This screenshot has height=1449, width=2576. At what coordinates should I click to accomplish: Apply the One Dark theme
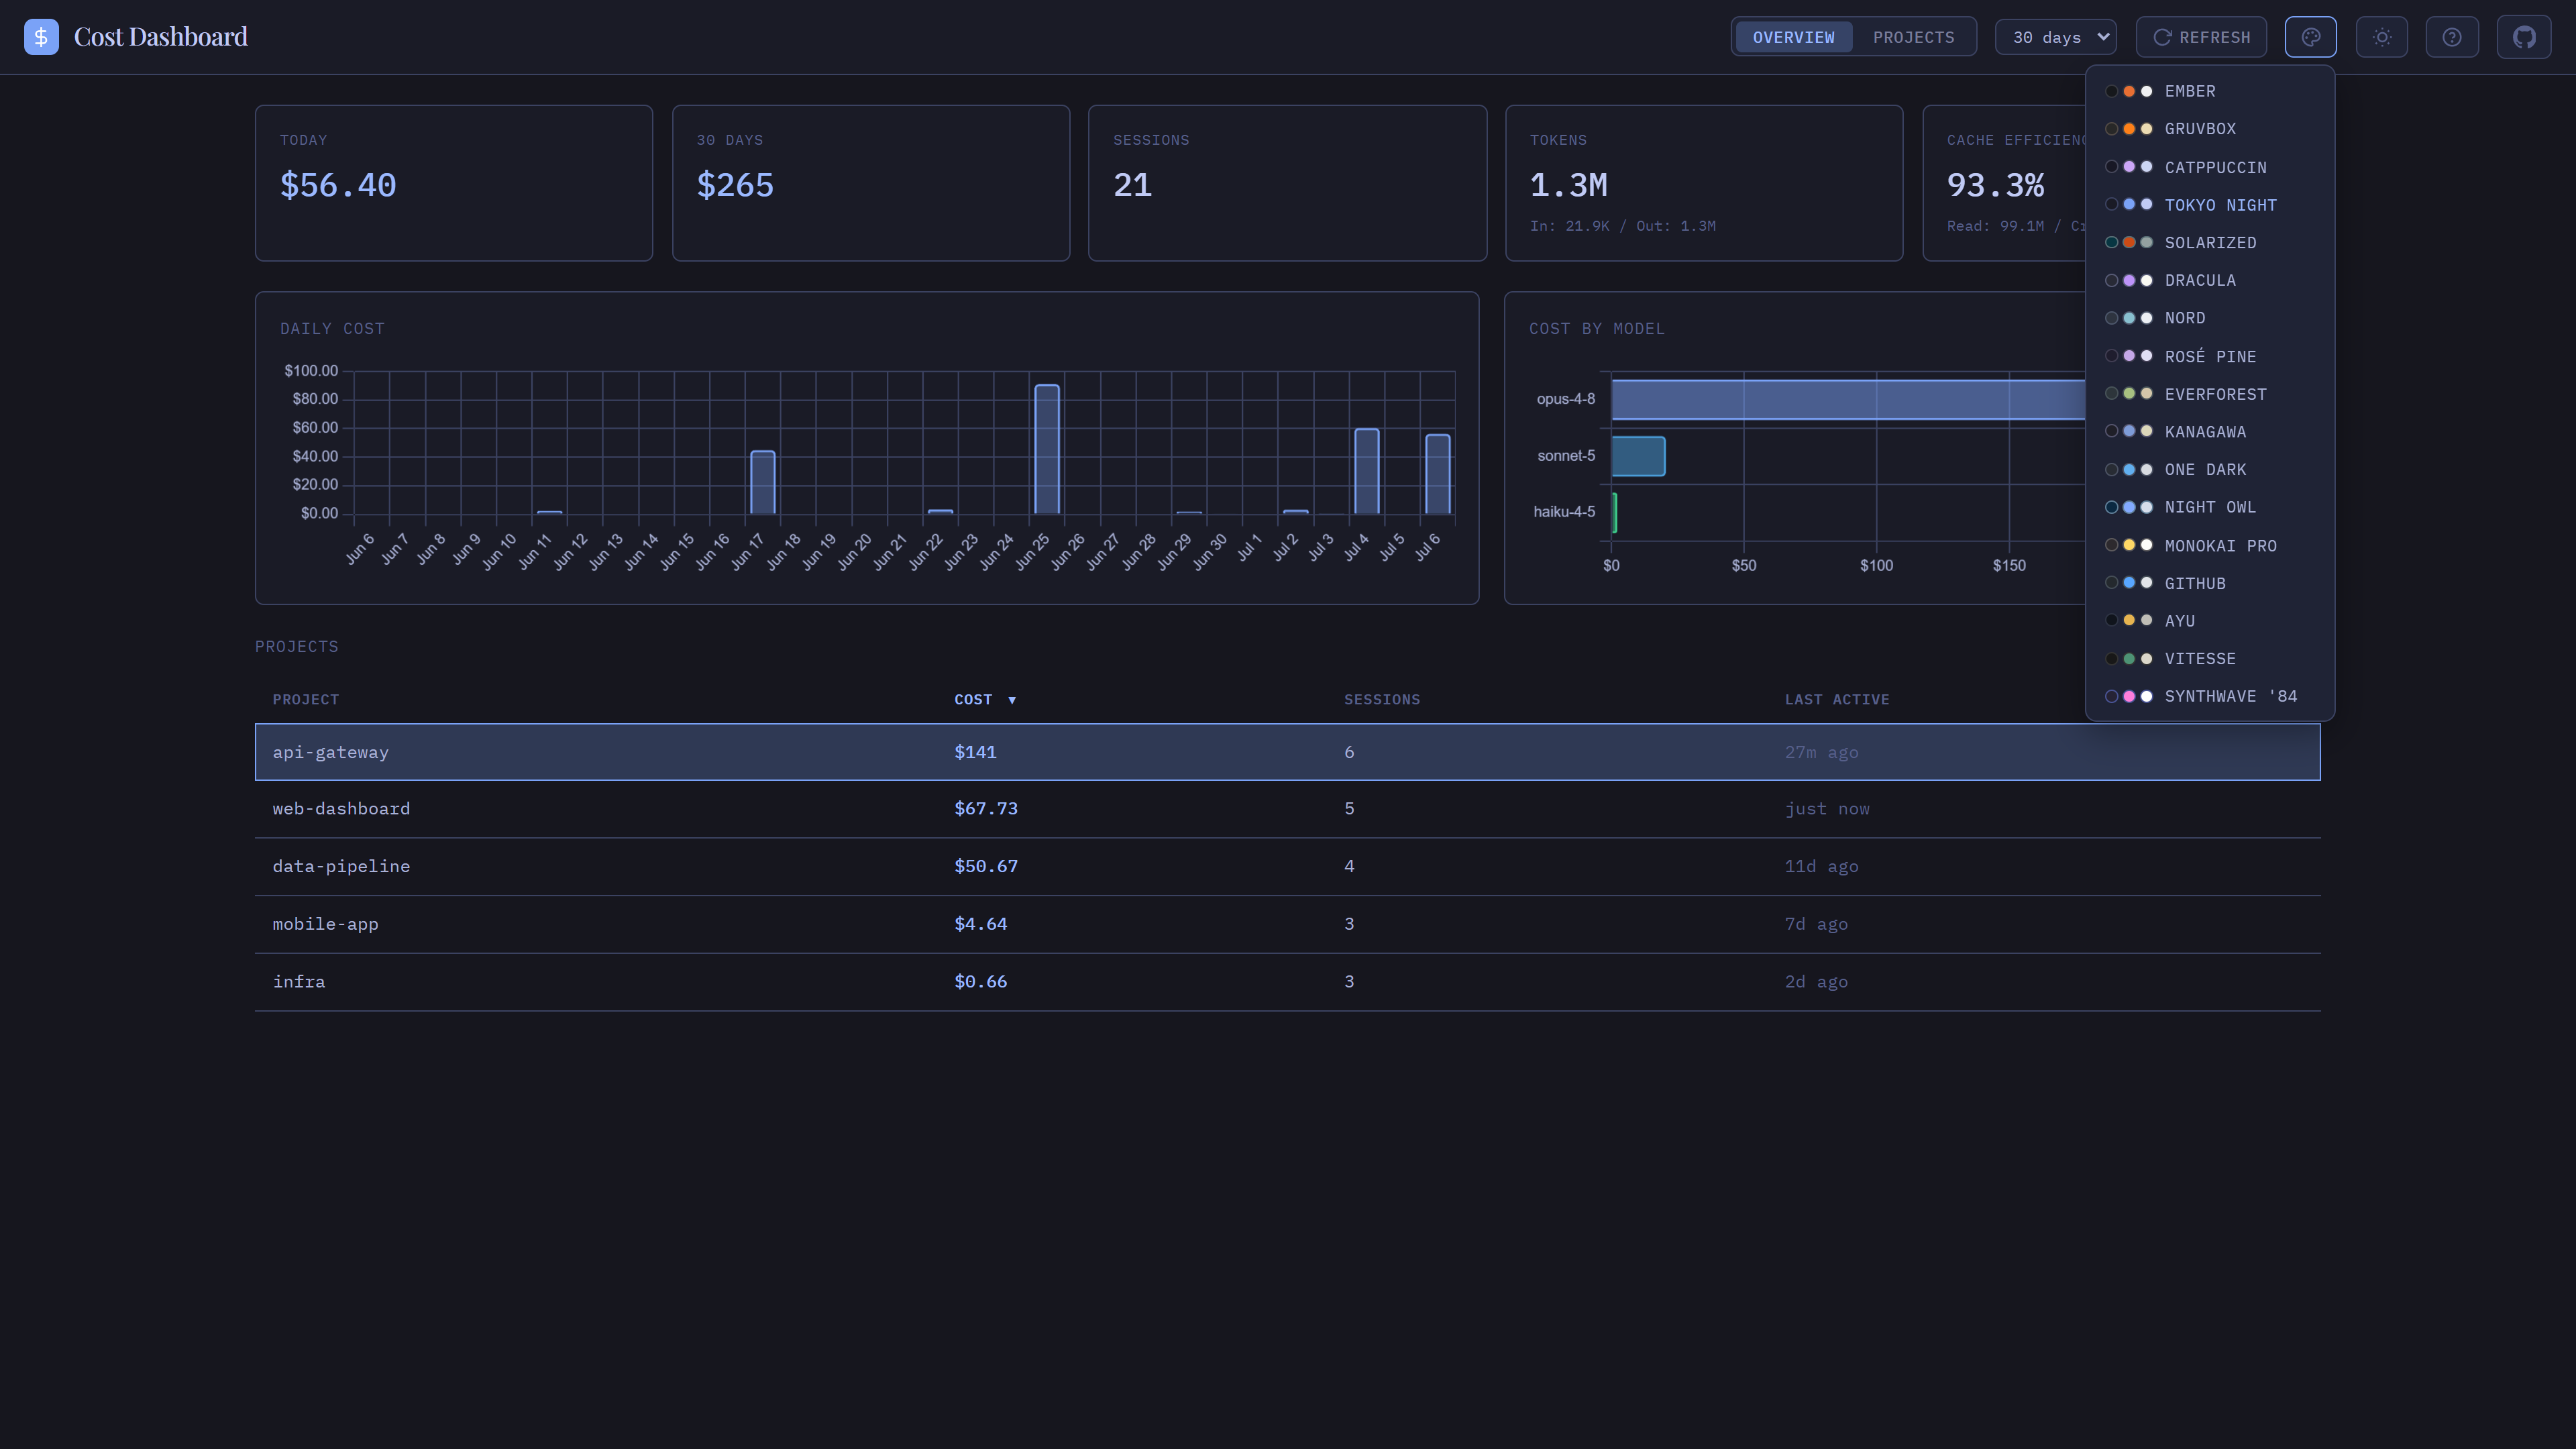pos(2210,469)
